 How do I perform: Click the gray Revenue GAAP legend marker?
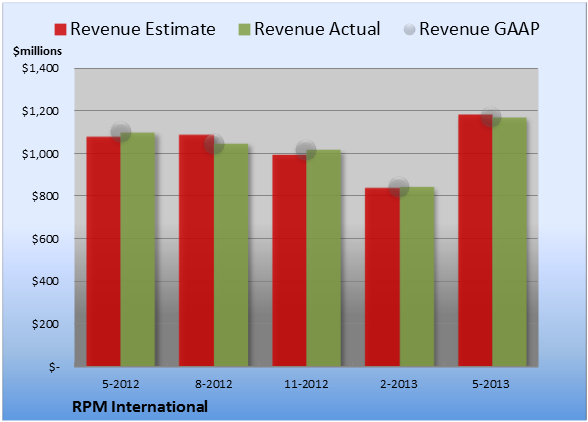(410, 30)
